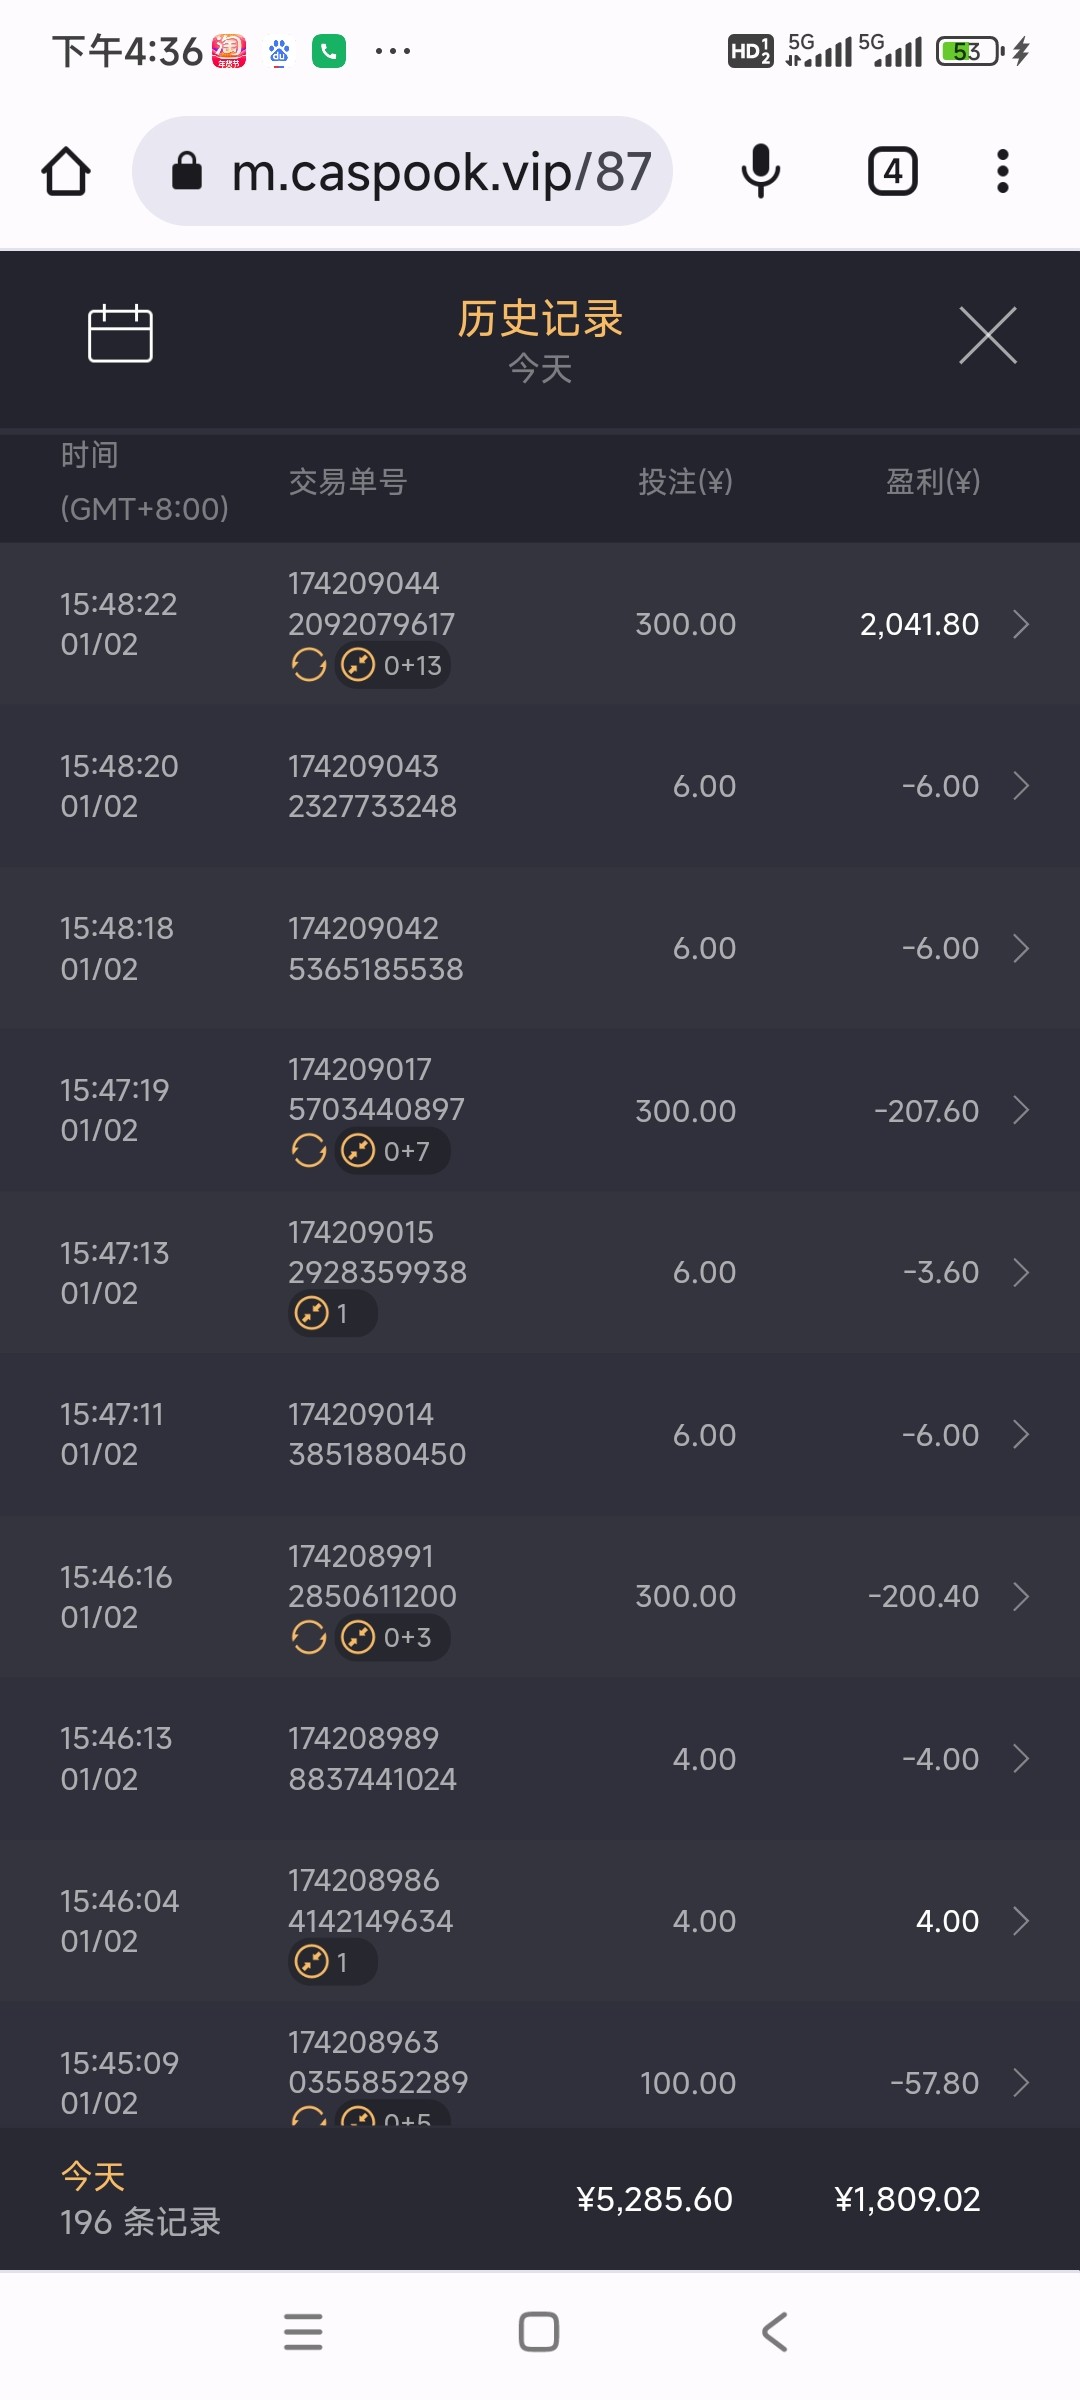Expand details for the 15:47:19 record
Image resolution: width=1080 pixels, height=2400 pixels.
1020,1110
